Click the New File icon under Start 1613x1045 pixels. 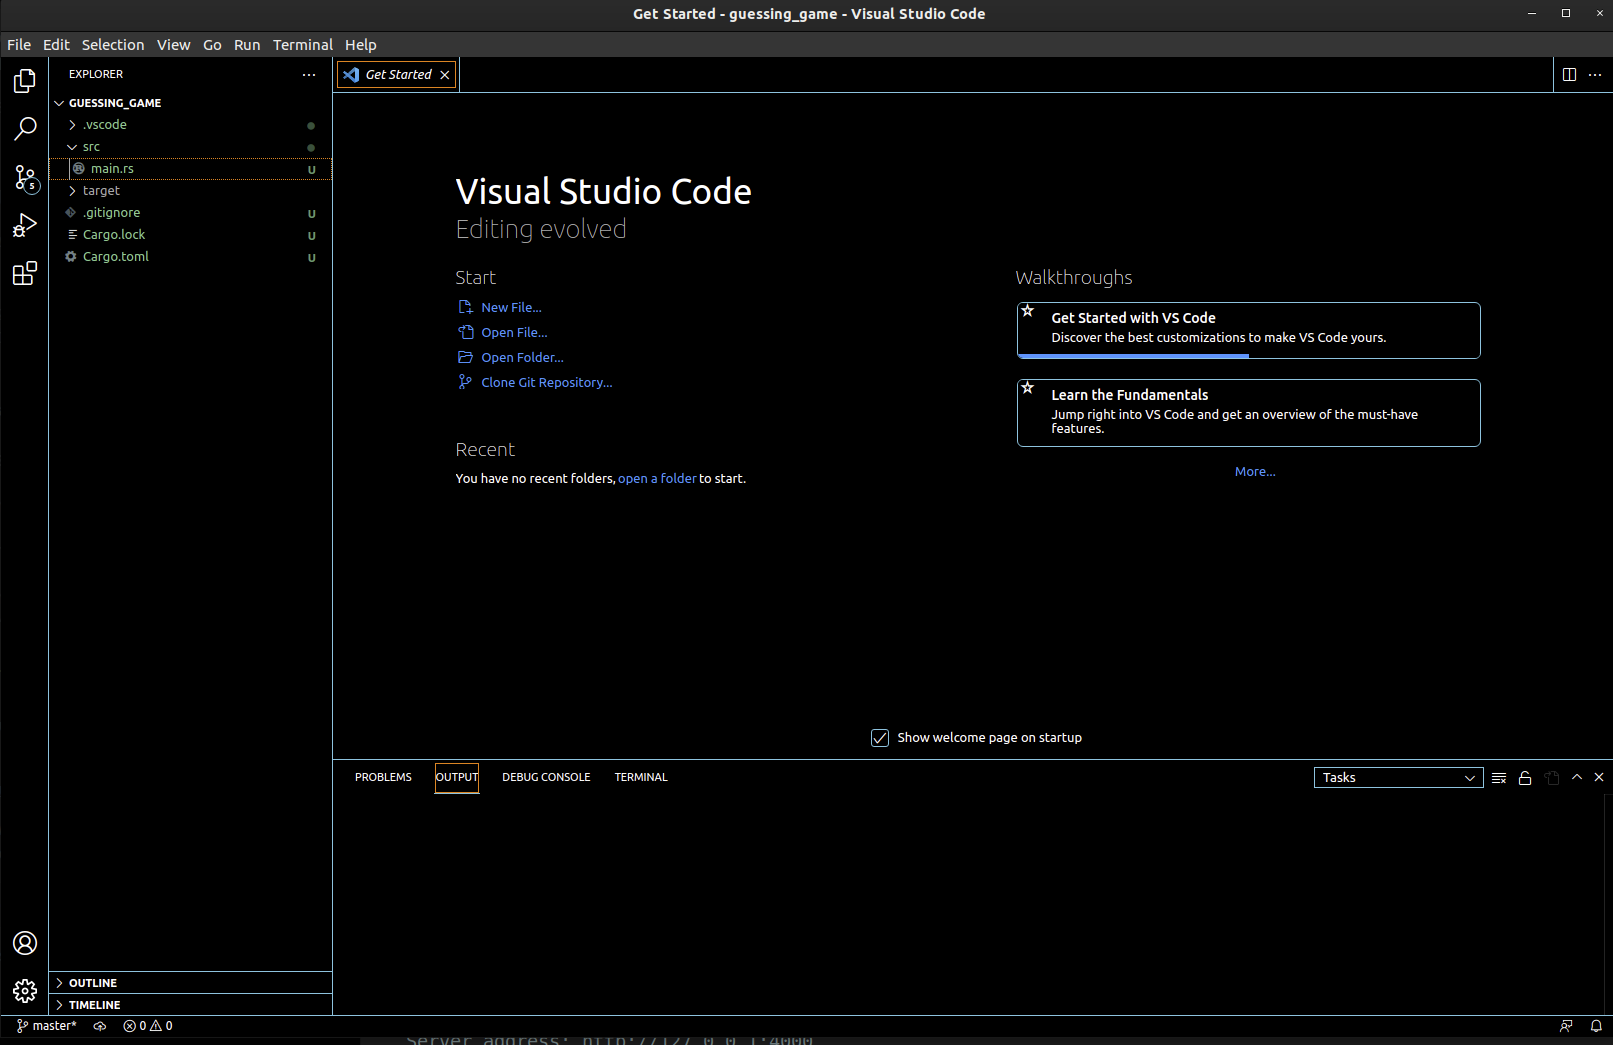click(x=465, y=307)
